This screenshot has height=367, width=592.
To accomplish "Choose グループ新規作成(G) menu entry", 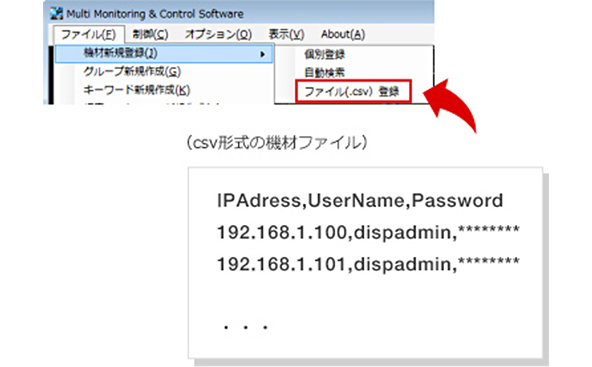I will [132, 71].
